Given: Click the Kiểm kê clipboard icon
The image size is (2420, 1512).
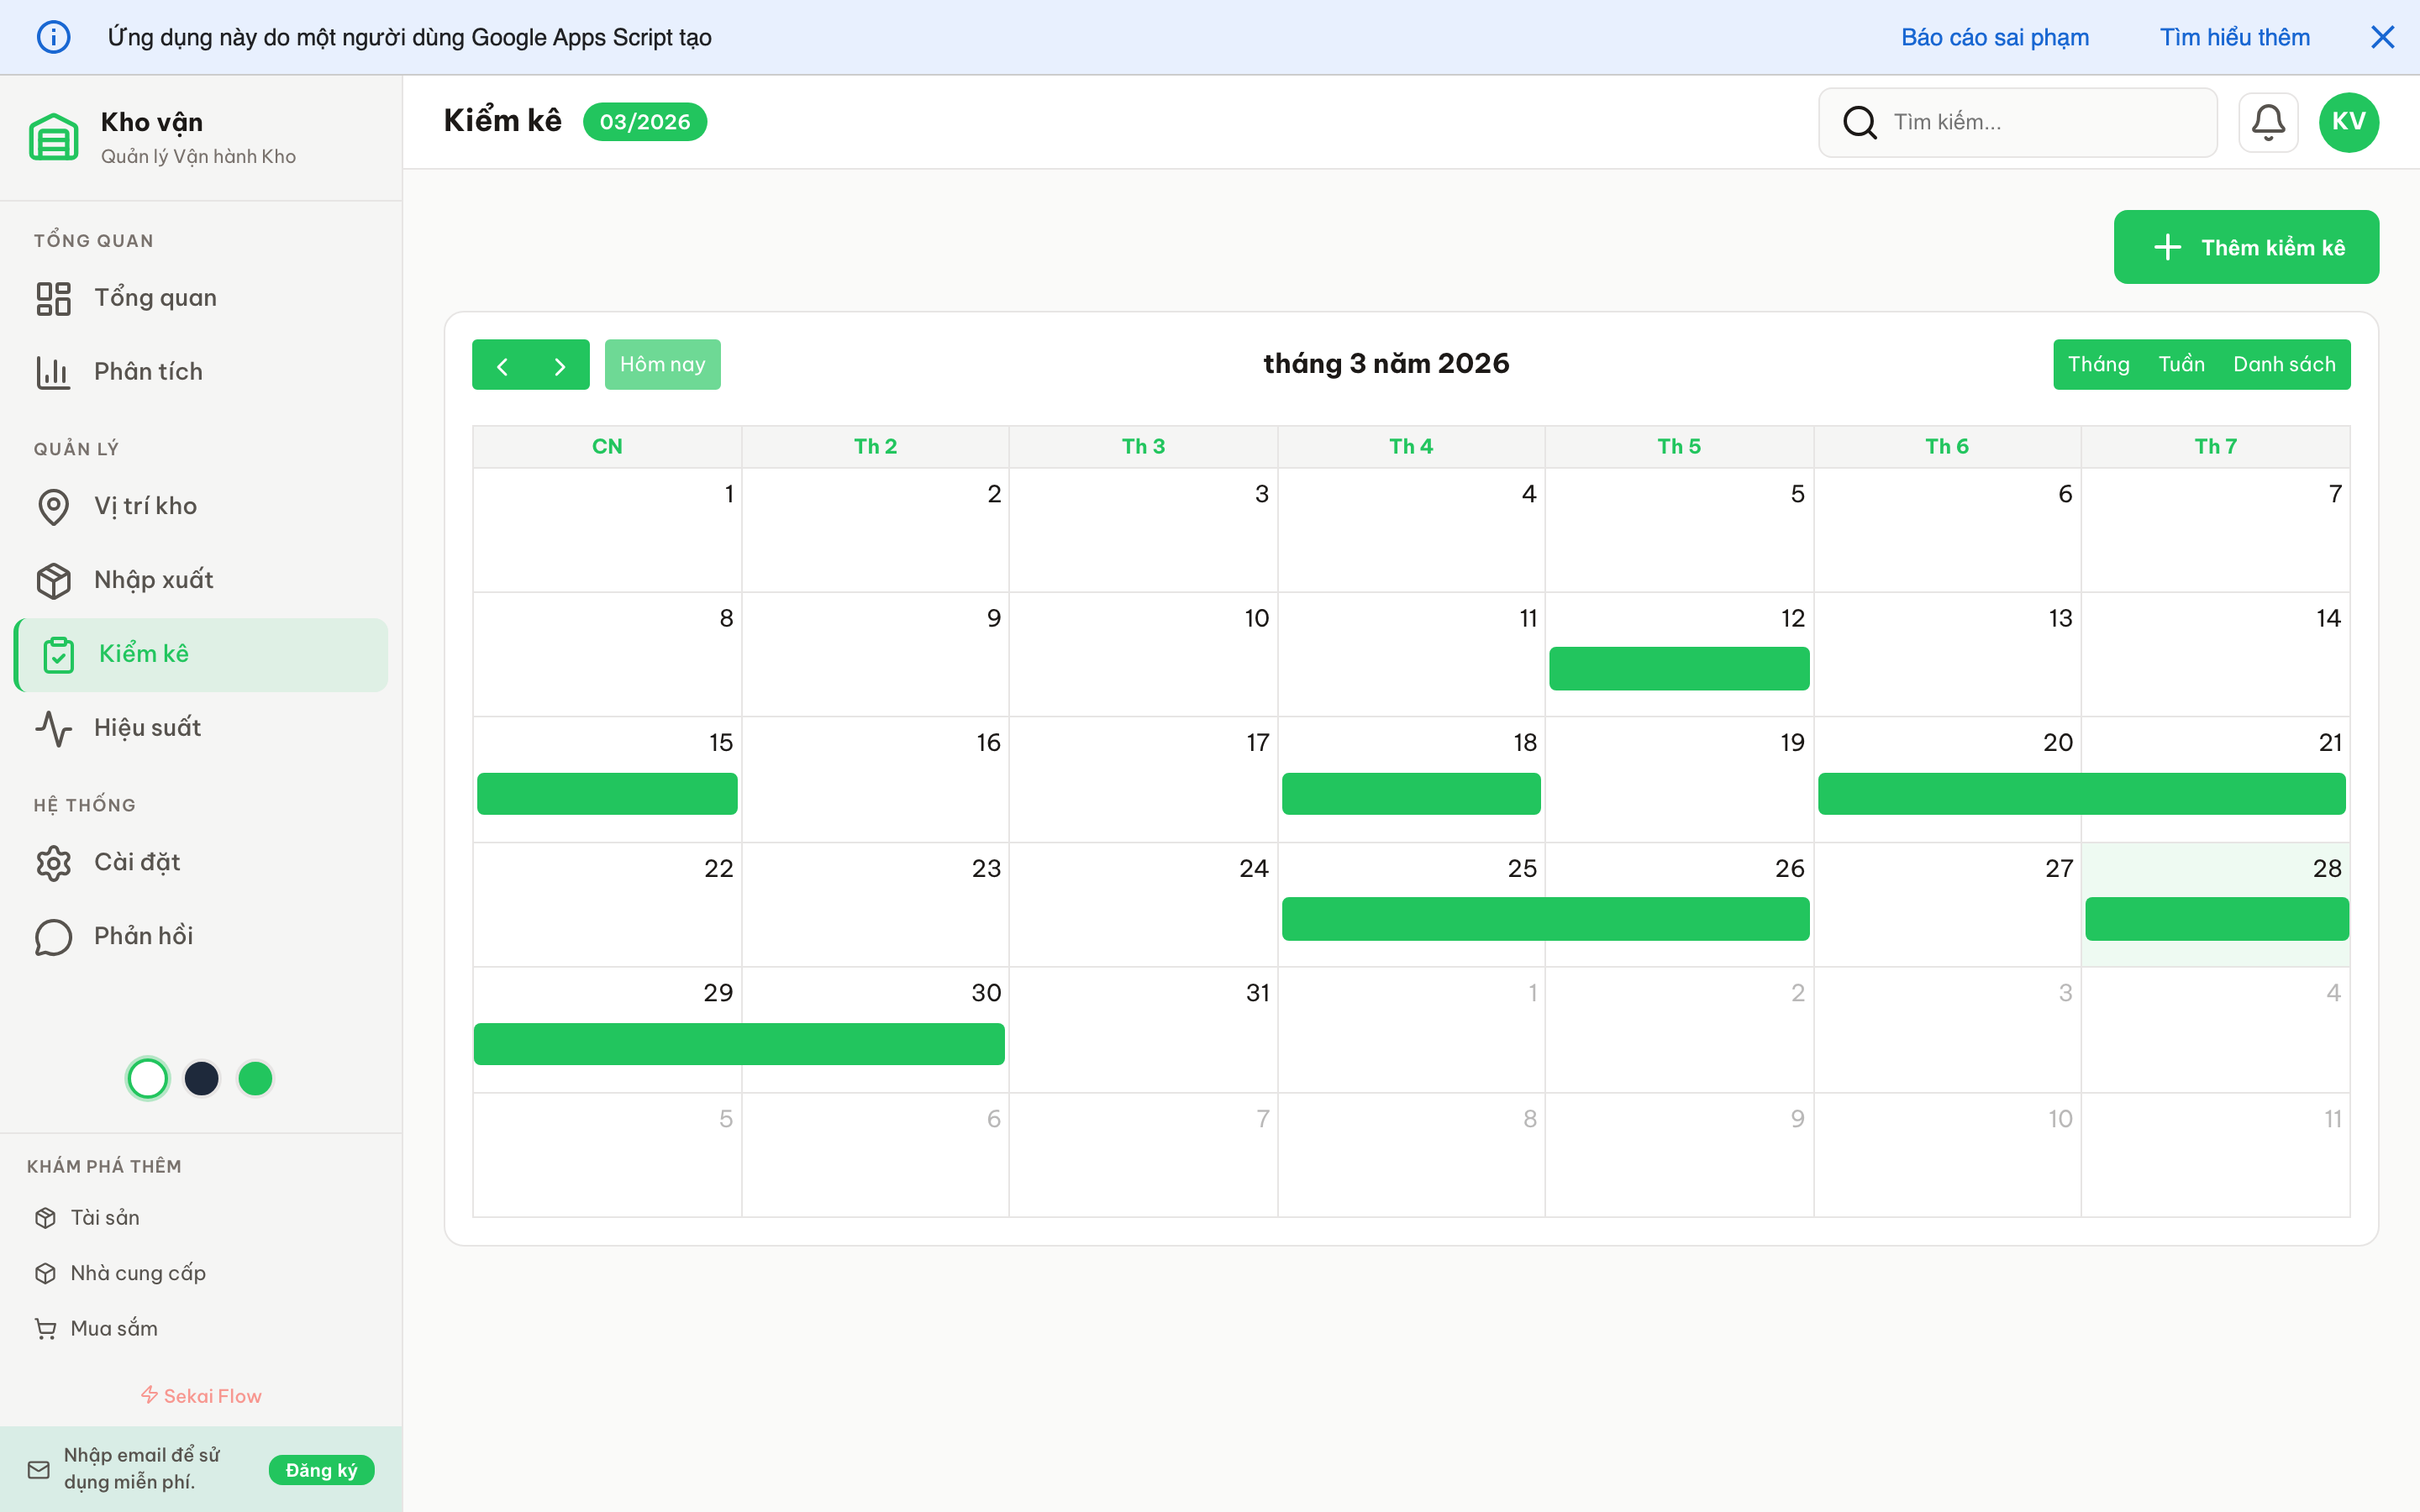Looking at the screenshot, I should click(60, 654).
